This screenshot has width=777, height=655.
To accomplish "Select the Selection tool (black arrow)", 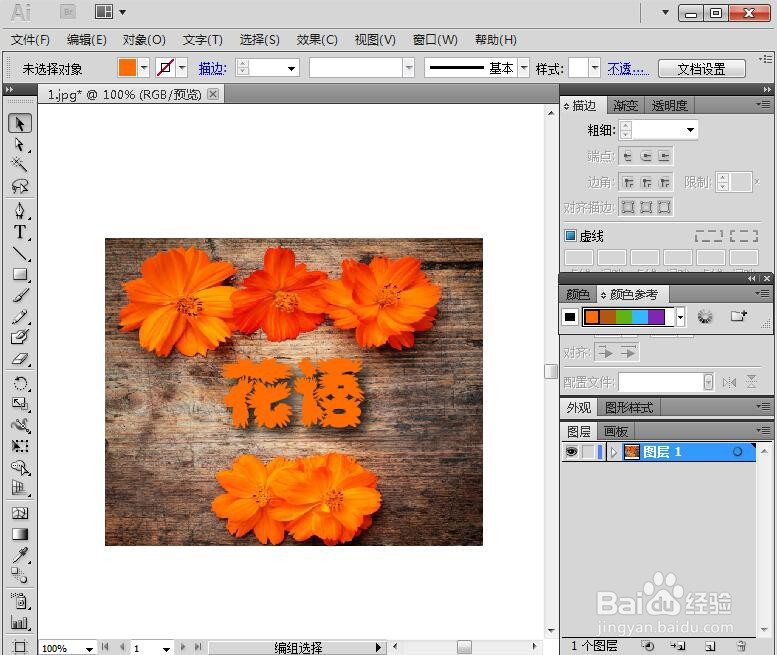I will tap(20, 123).
